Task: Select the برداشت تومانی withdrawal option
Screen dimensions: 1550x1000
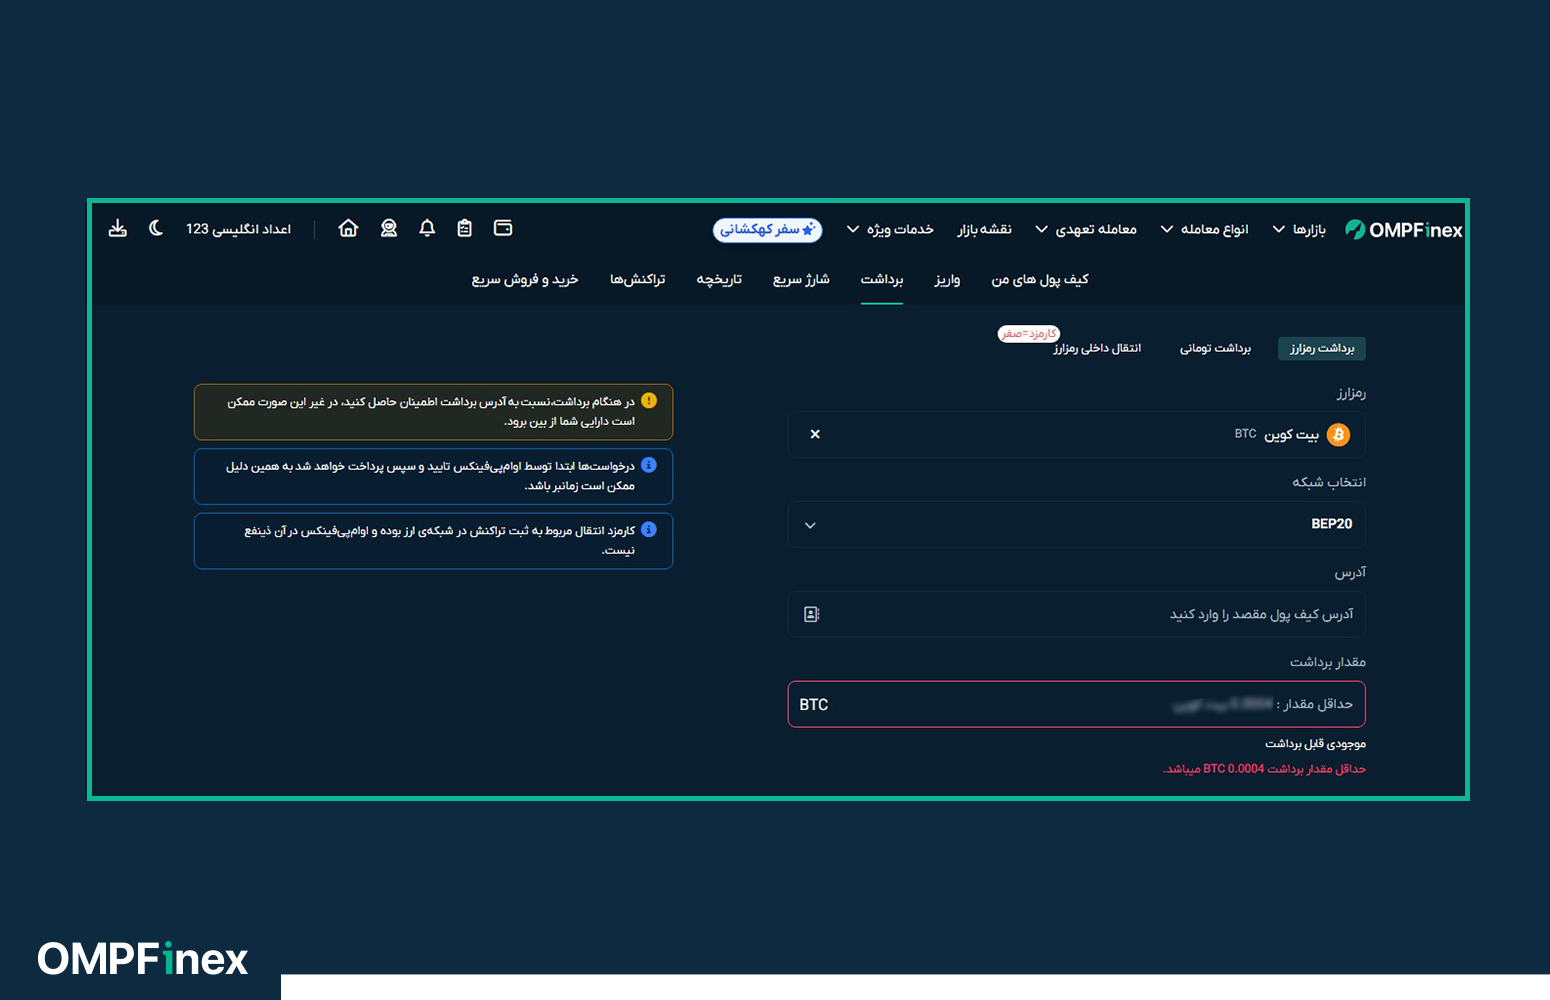Action: (x=1215, y=348)
